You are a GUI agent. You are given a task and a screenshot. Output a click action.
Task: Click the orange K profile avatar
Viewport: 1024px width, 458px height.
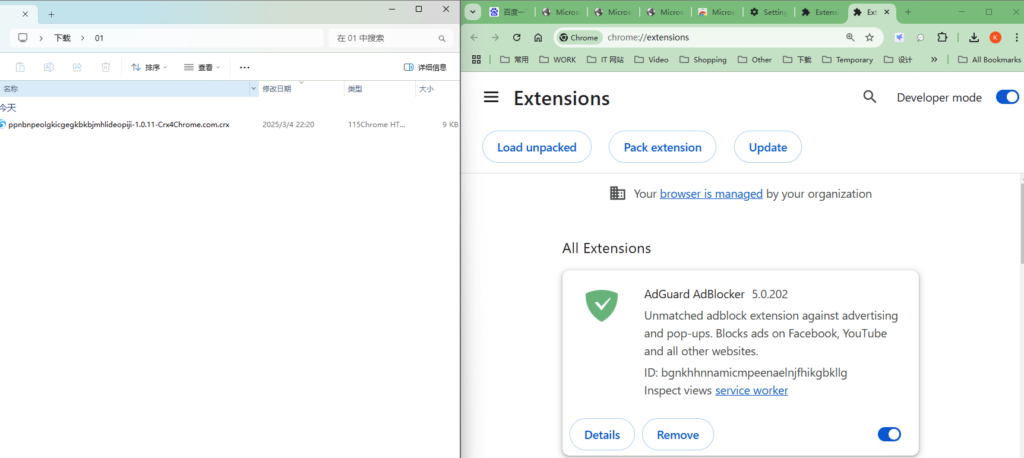(995, 38)
